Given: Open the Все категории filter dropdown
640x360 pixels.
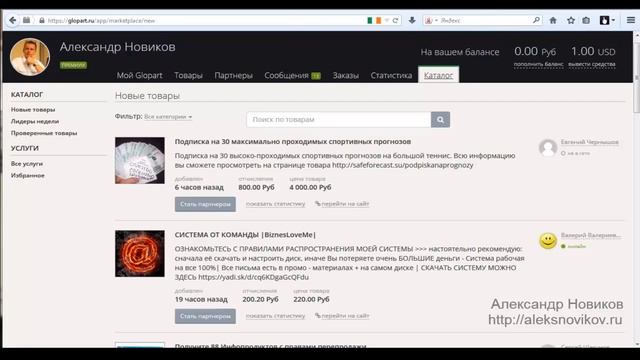Looking at the screenshot, I should point(168,117).
